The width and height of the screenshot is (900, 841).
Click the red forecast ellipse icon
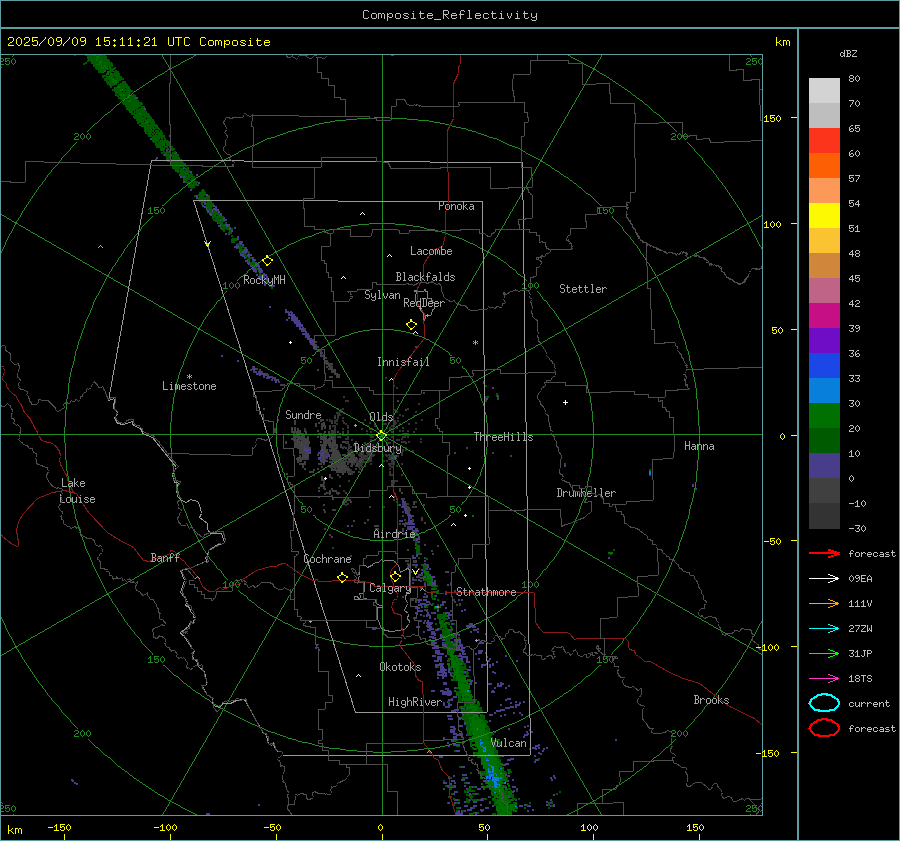[x=824, y=728]
